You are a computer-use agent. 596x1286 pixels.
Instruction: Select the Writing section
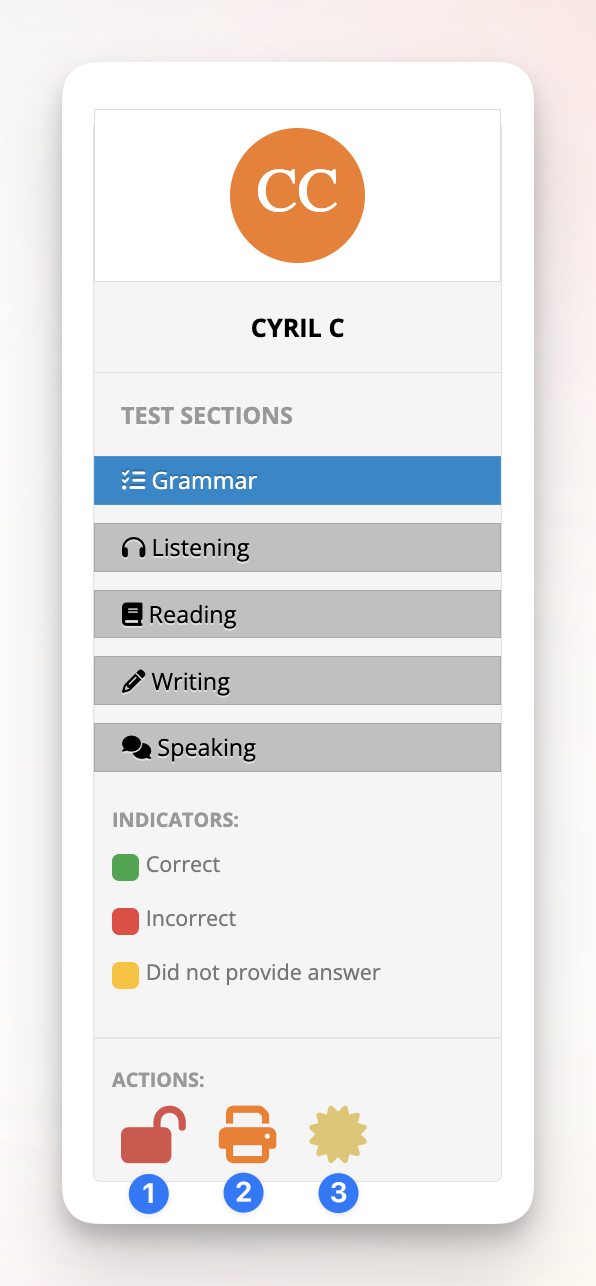point(297,681)
